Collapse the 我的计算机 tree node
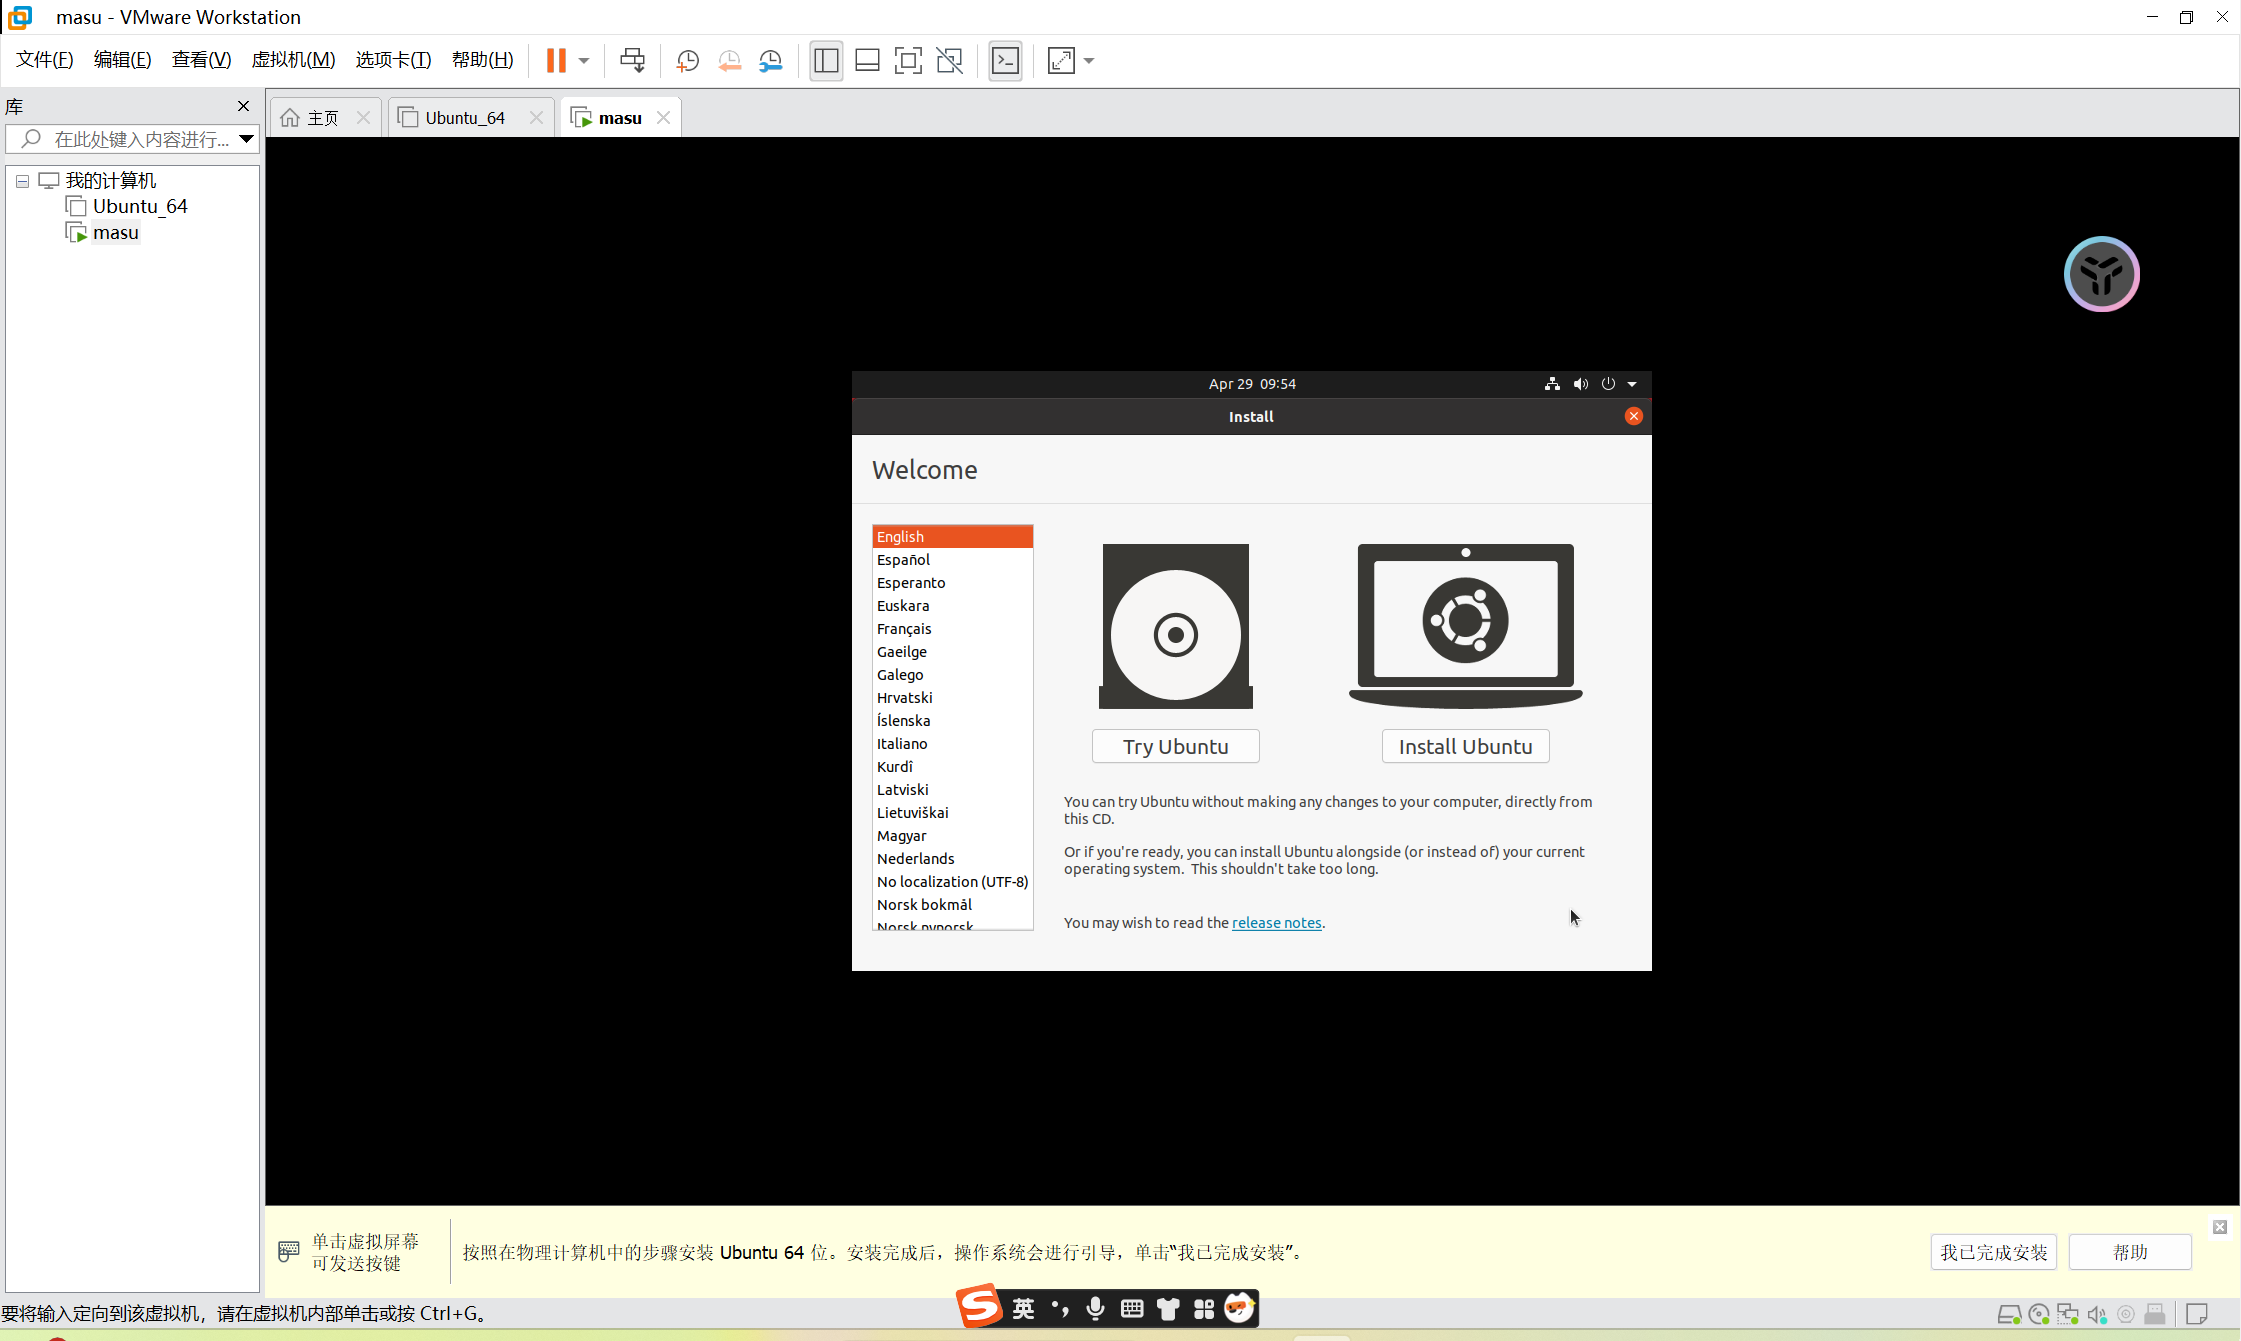The width and height of the screenshot is (2241, 1341). (22, 181)
